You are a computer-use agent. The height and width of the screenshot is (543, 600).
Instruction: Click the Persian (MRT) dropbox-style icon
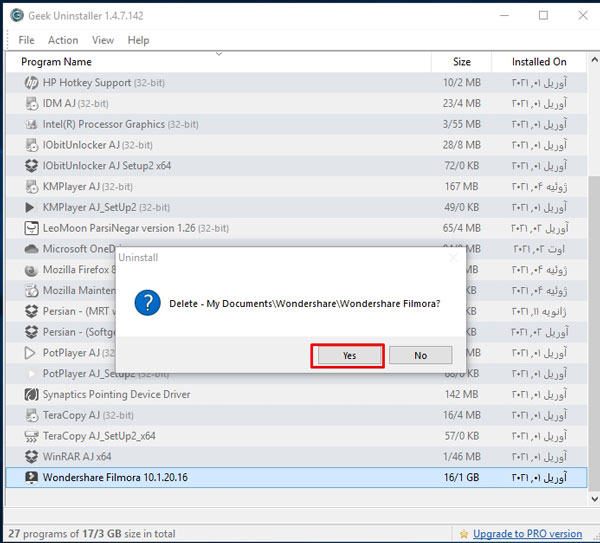pyautogui.click(x=31, y=311)
